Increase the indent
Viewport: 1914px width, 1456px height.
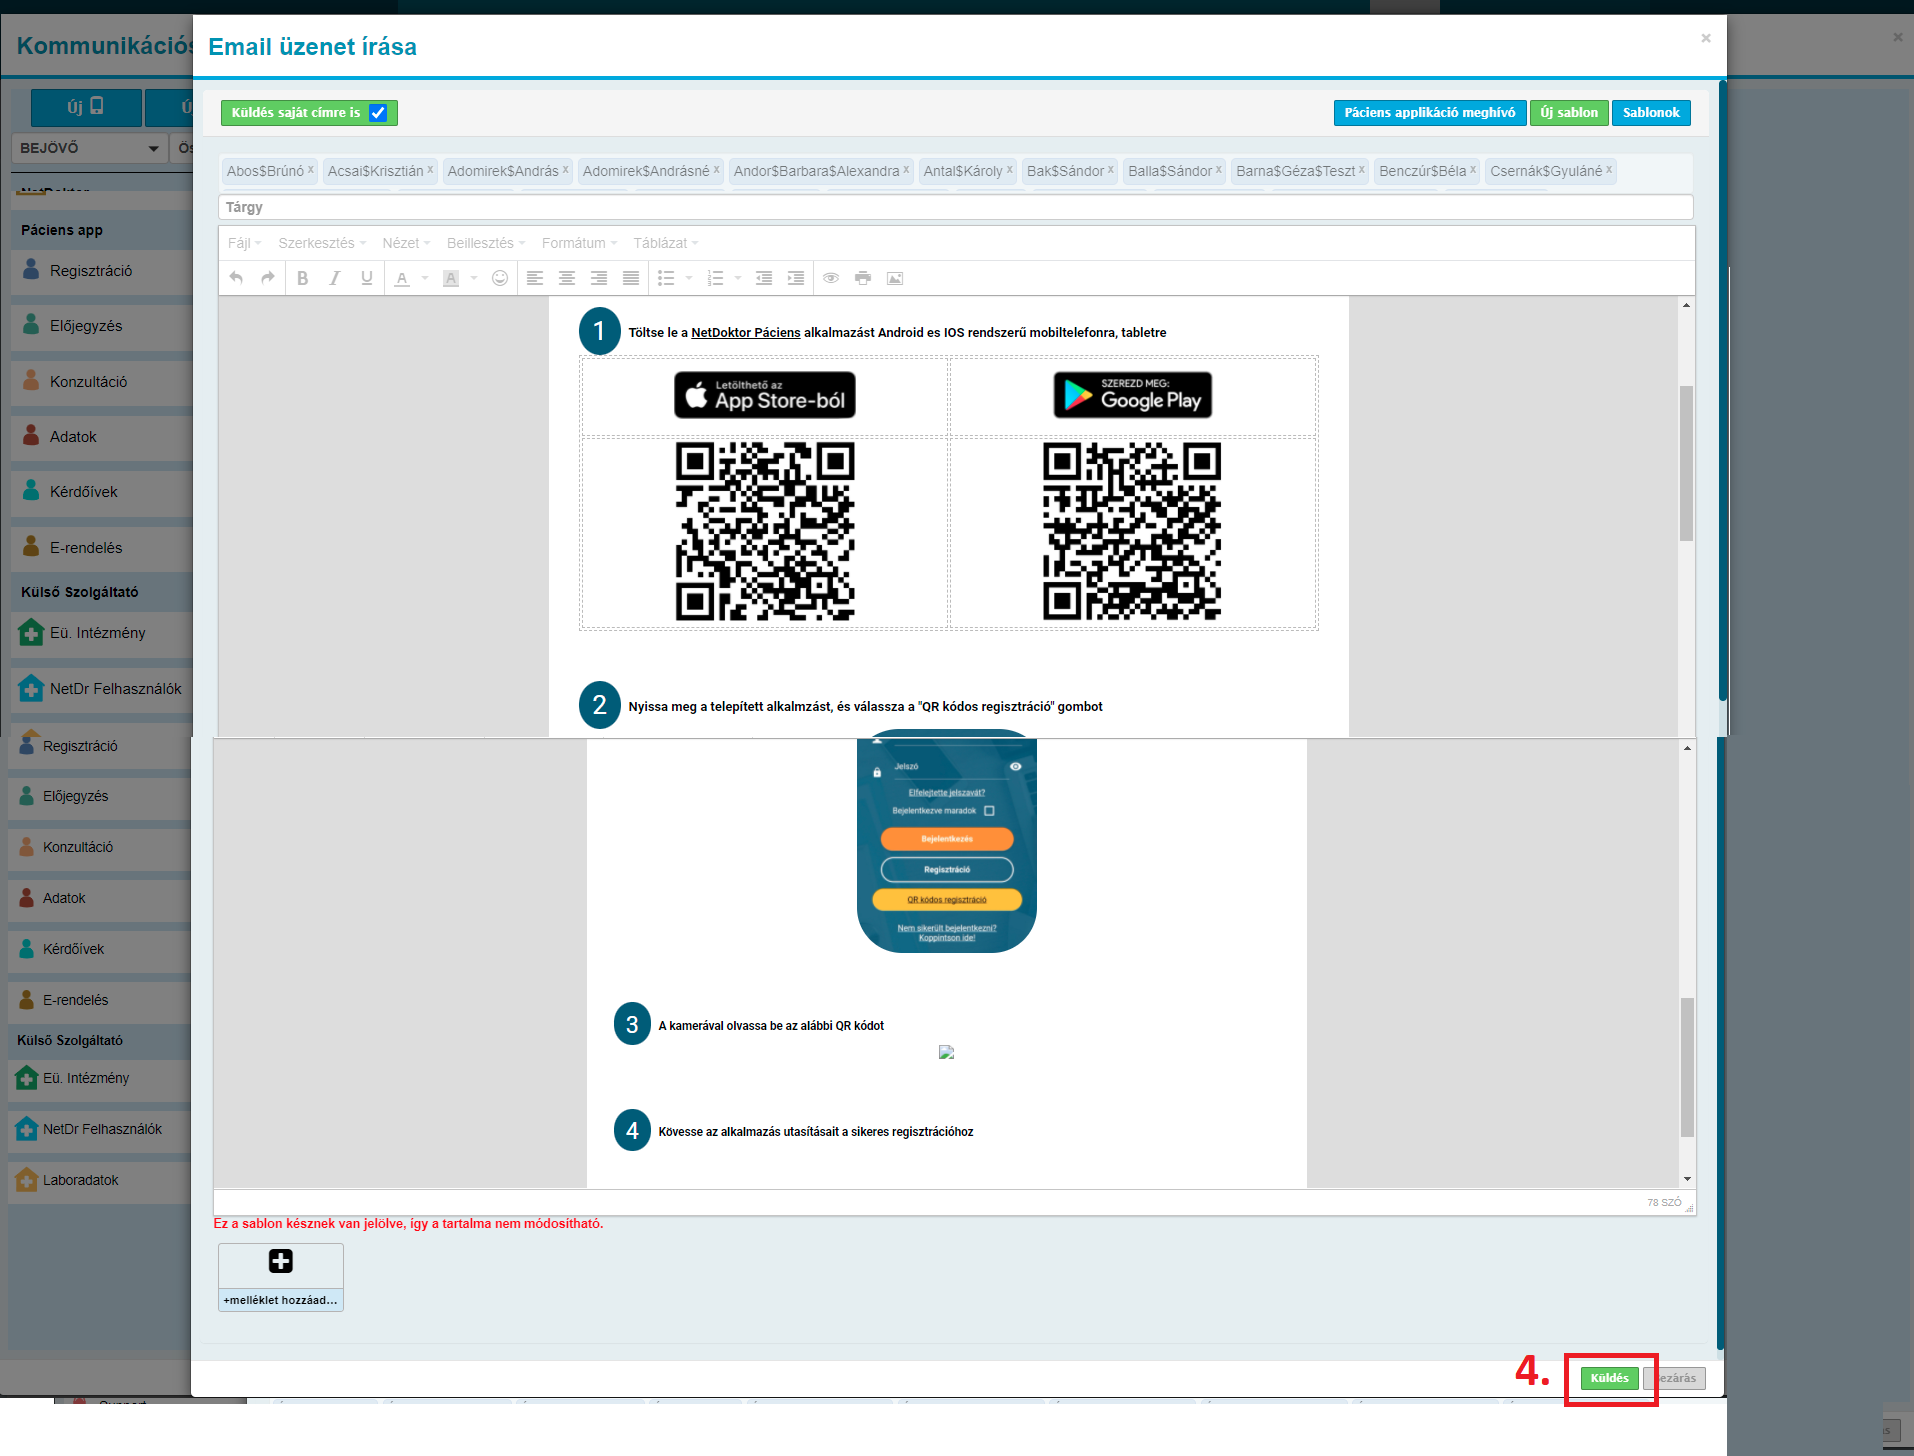[x=796, y=278]
